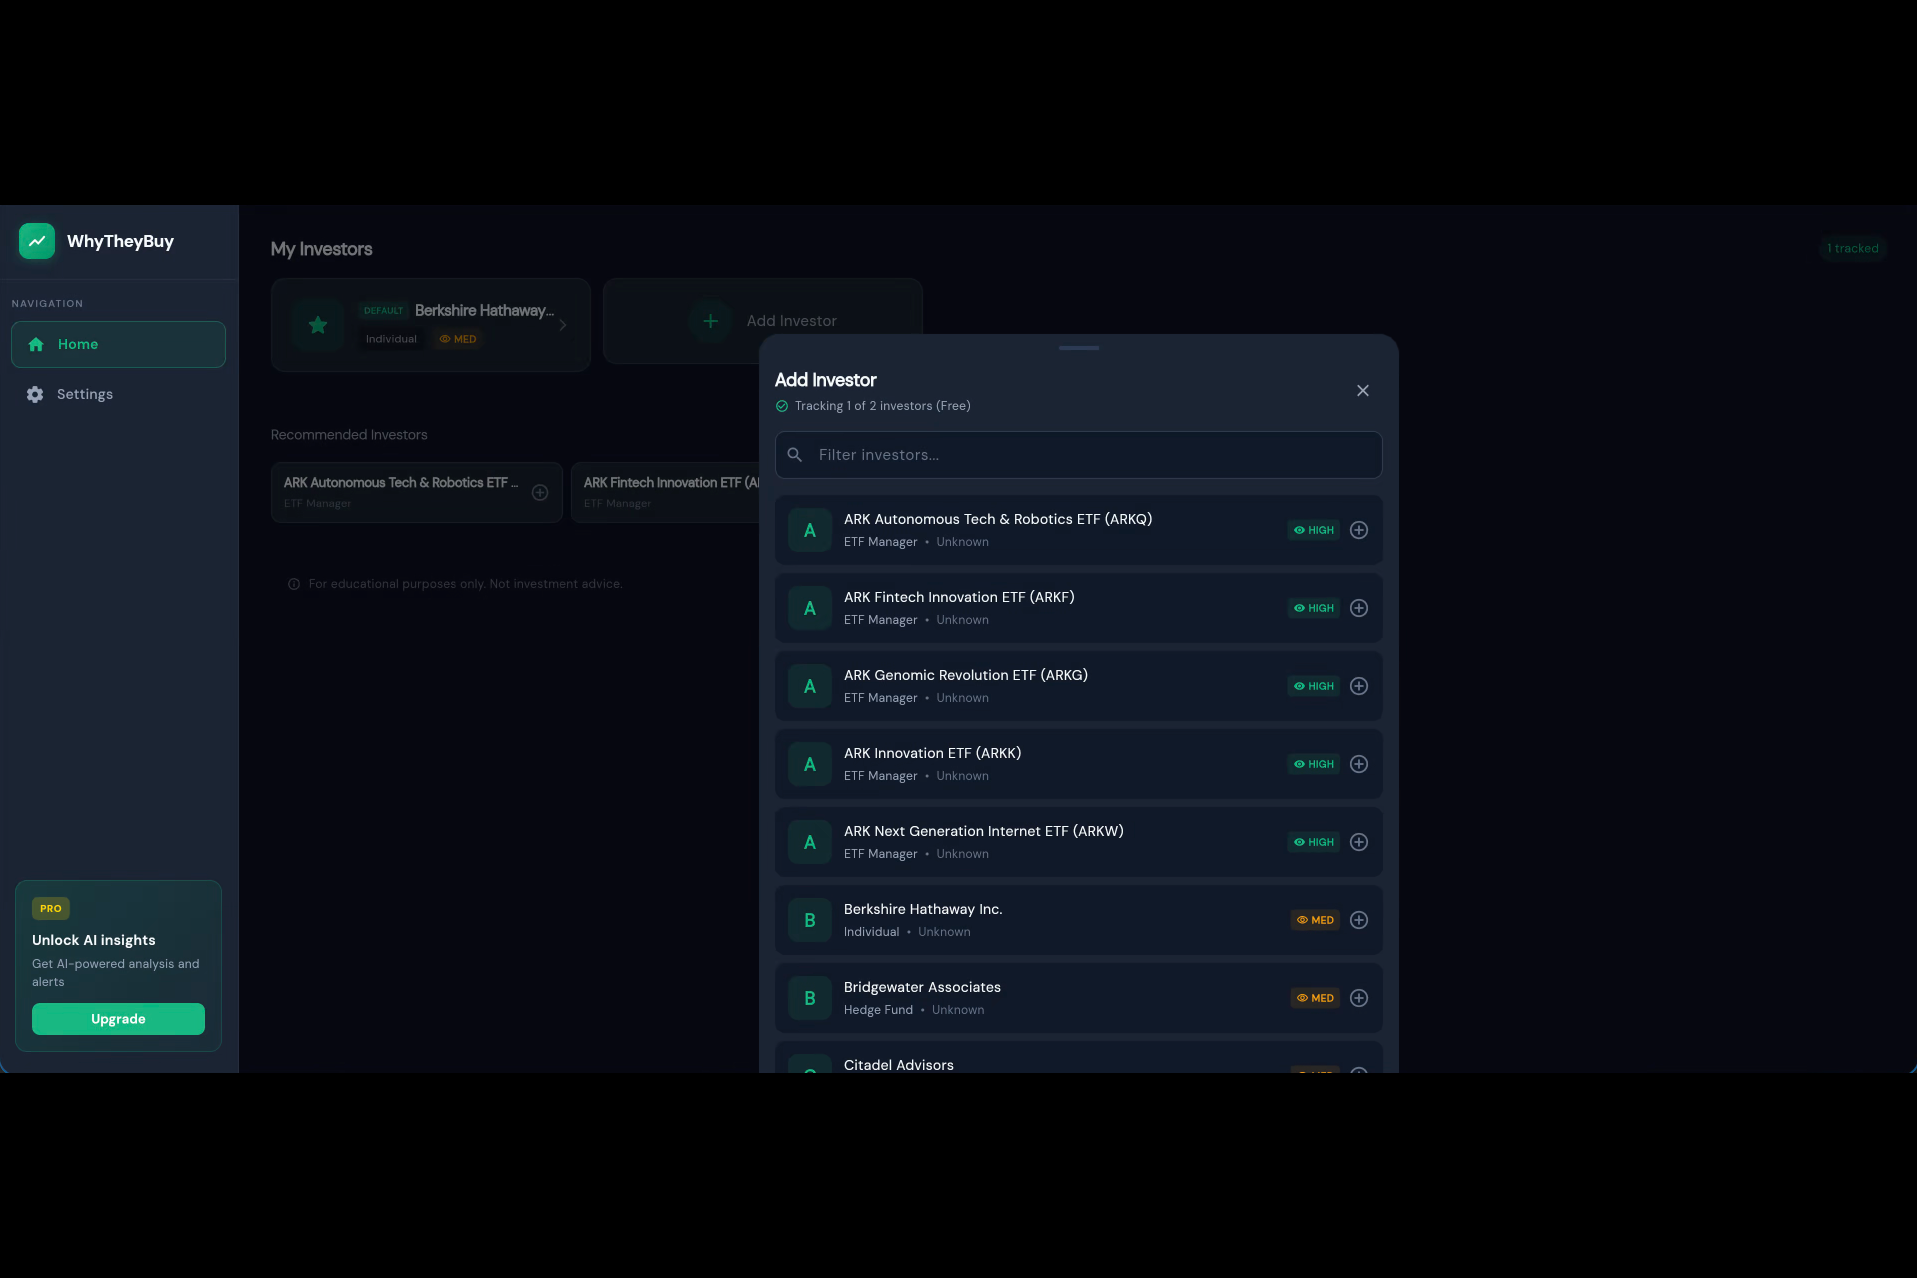The image size is (1917, 1278).
Task: Grab the sheet drag handle at dialog top
Action: (x=1078, y=348)
